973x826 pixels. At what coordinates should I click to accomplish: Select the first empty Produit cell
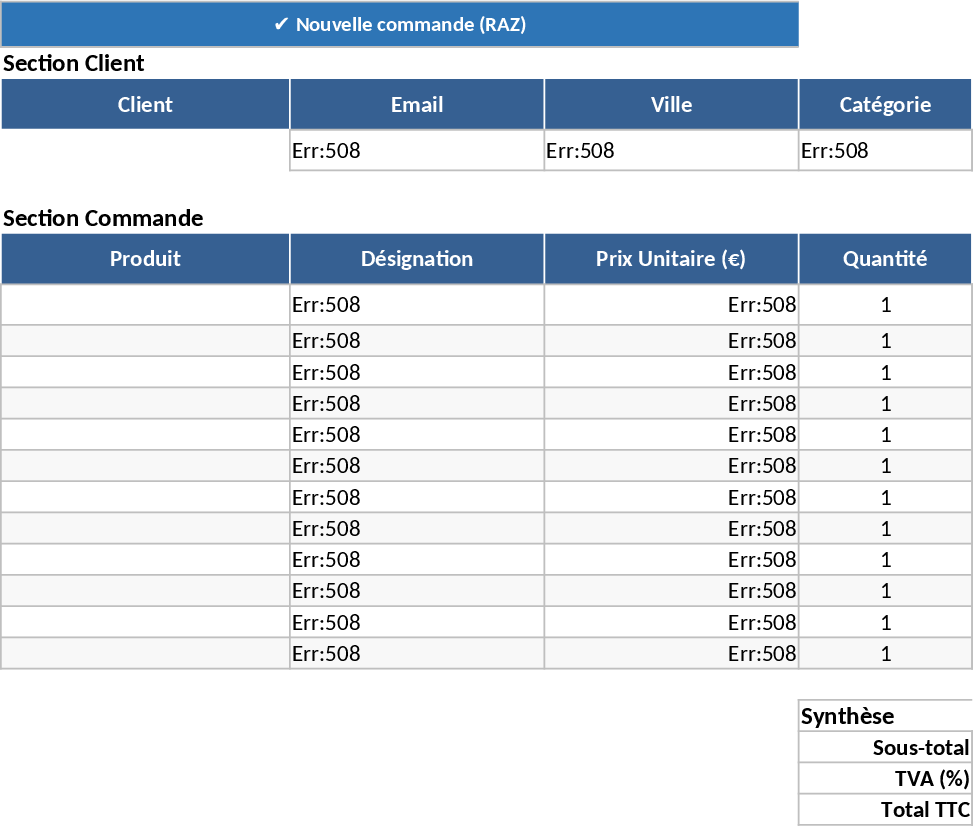click(145, 304)
